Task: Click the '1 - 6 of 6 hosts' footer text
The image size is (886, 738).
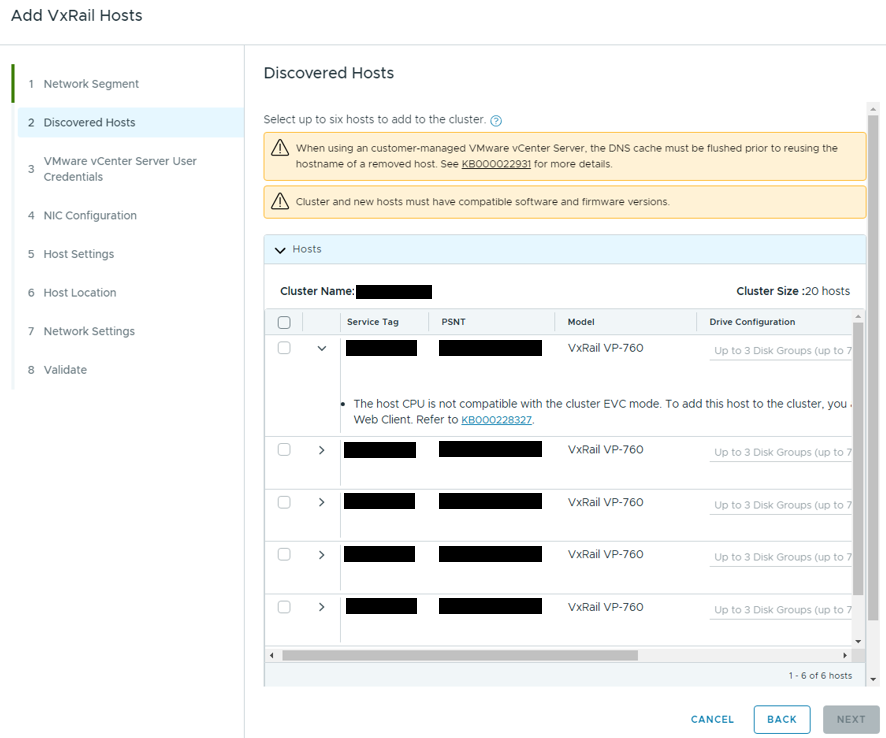Action: click(x=820, y=676)
